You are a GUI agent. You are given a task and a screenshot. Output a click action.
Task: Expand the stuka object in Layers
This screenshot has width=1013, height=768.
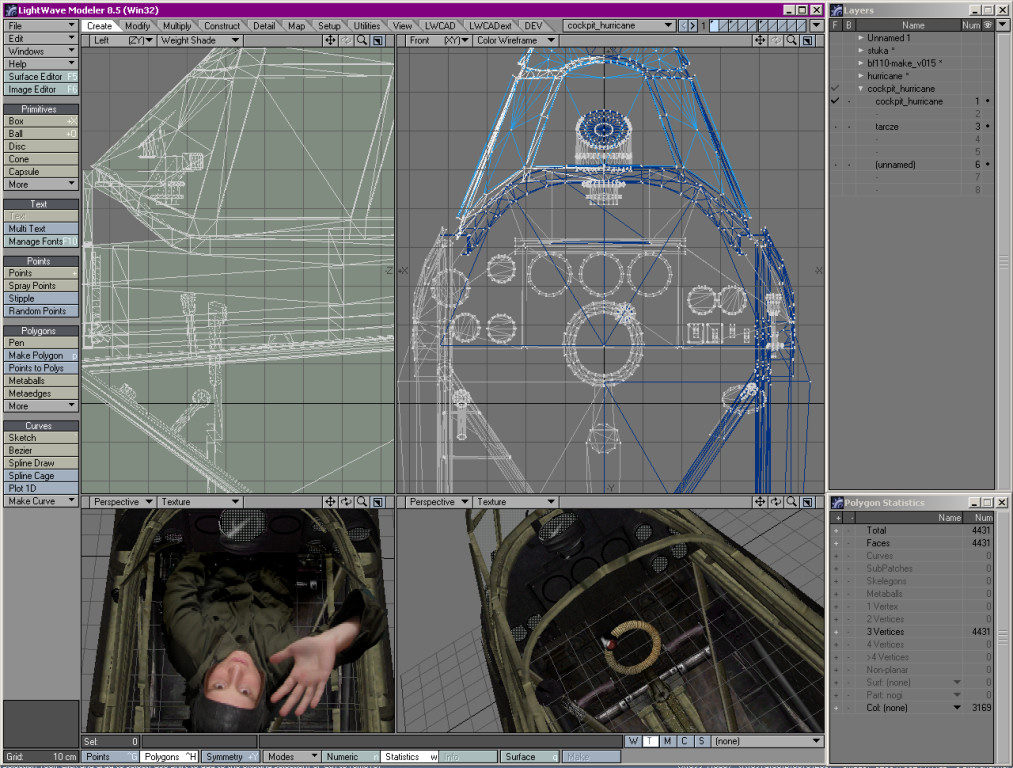pyautogui.click(x=861, y=50)
